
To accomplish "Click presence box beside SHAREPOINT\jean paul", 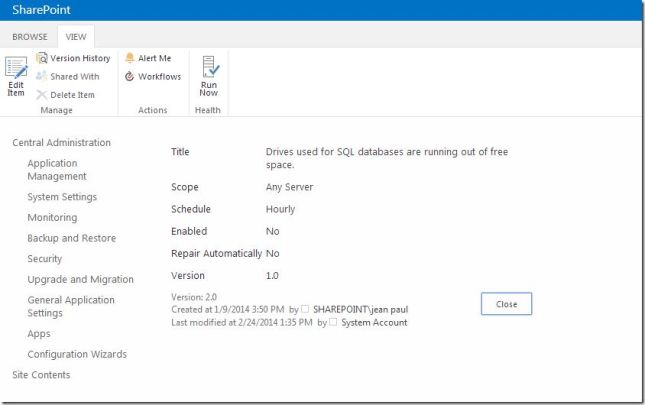I will (305, 309).
